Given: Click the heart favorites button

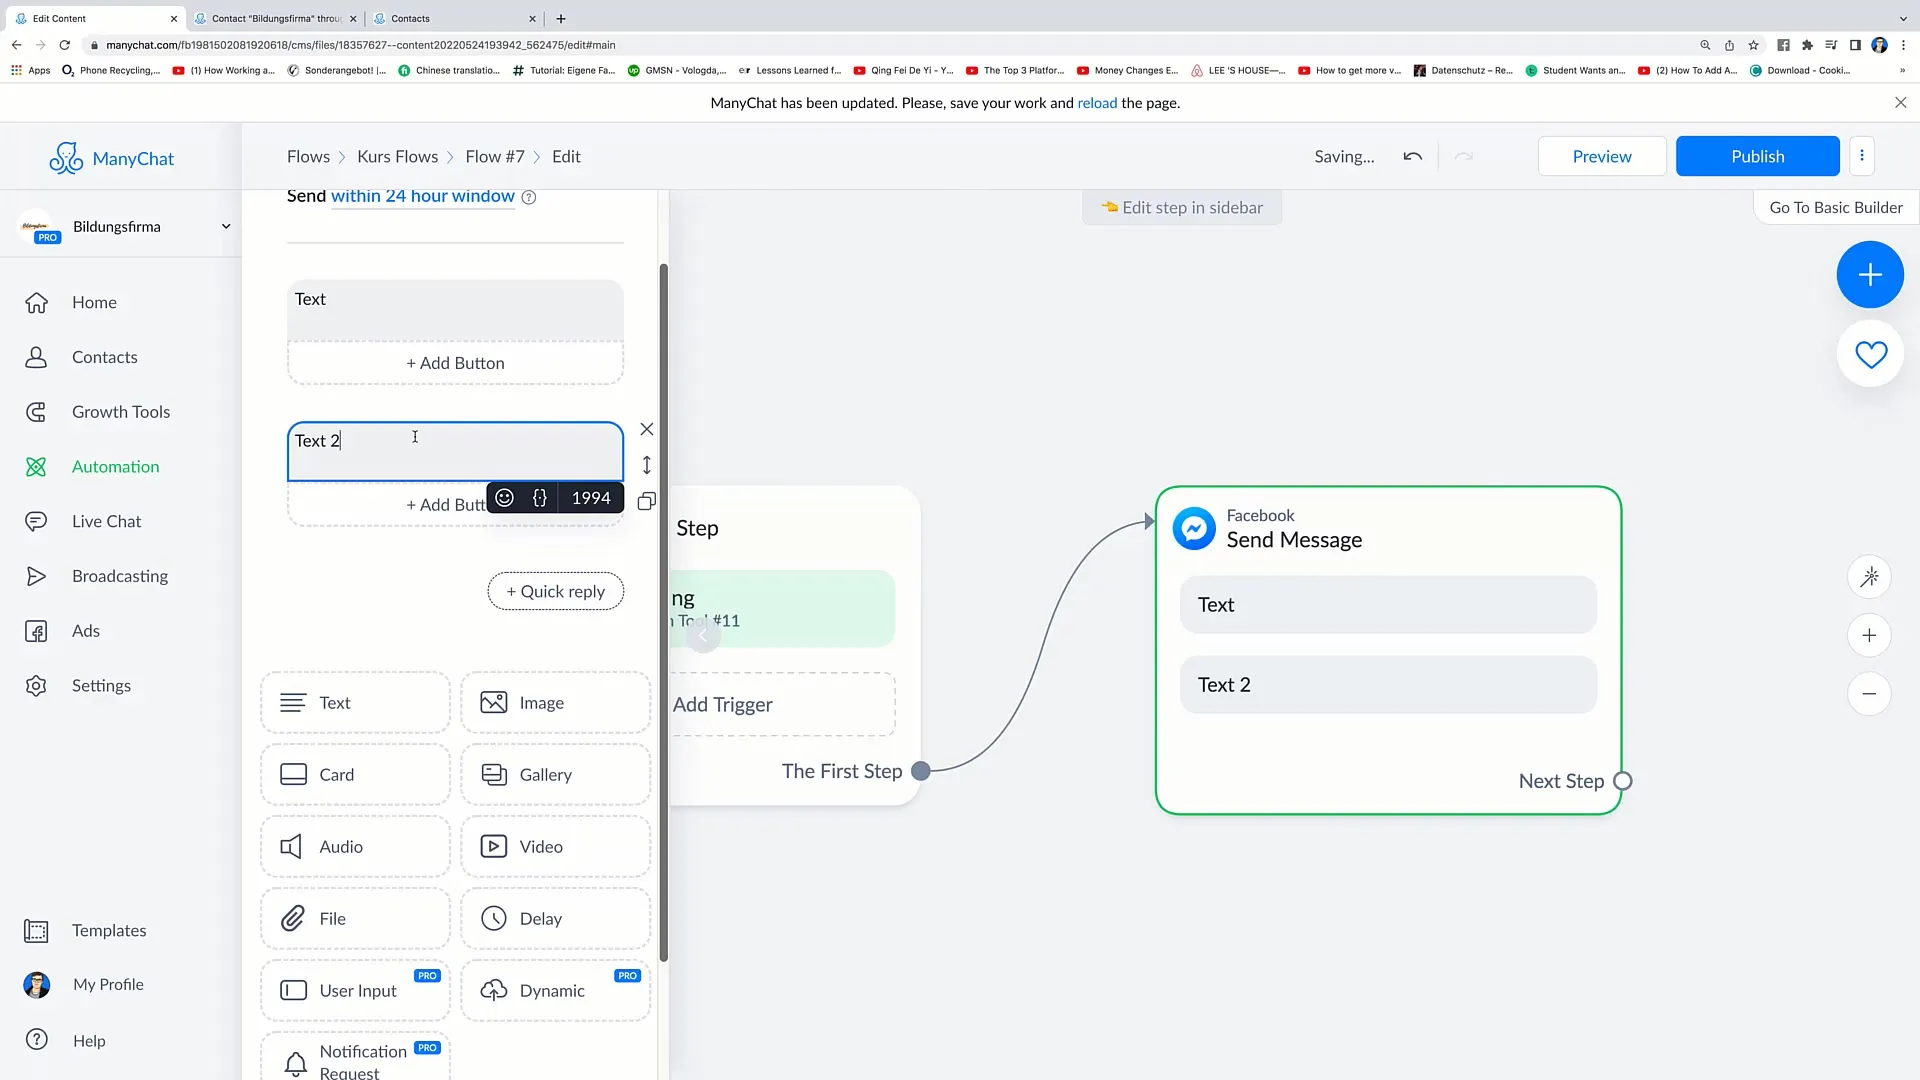Looking at the screenshot, I should [x=1869, y=354].
